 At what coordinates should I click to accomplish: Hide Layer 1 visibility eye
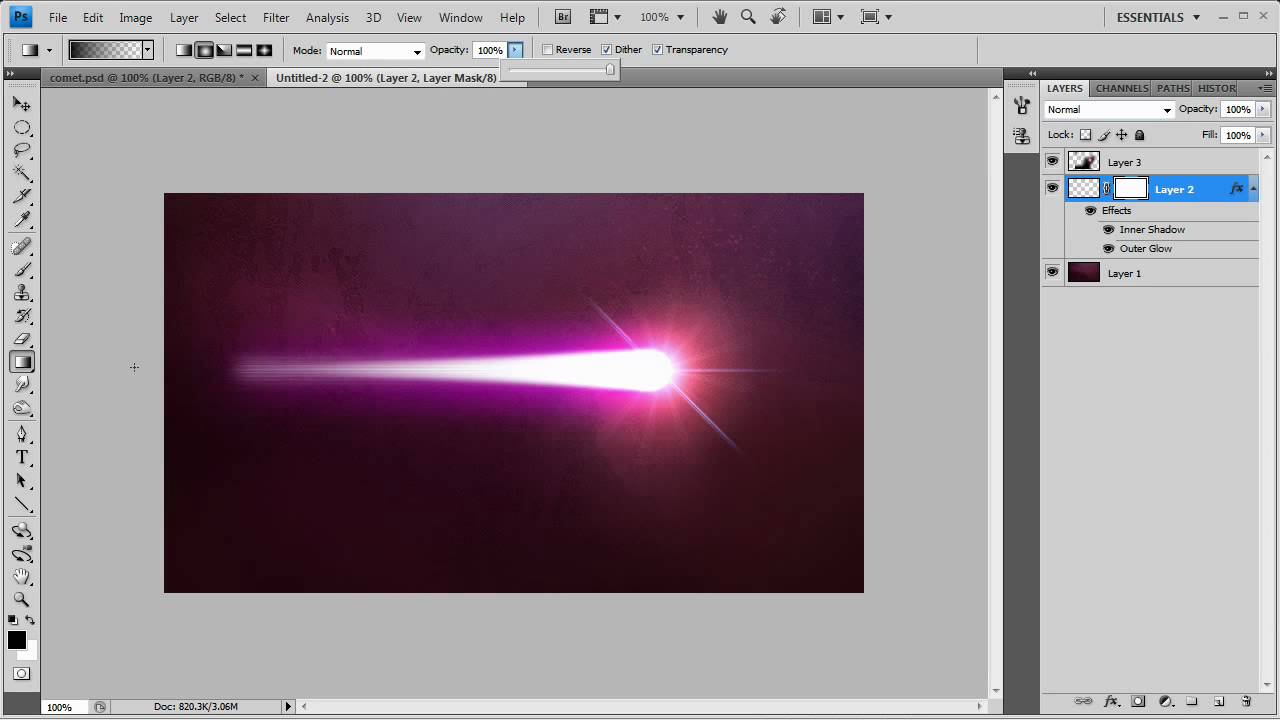pyautogui.click(x=1052, y=272)
